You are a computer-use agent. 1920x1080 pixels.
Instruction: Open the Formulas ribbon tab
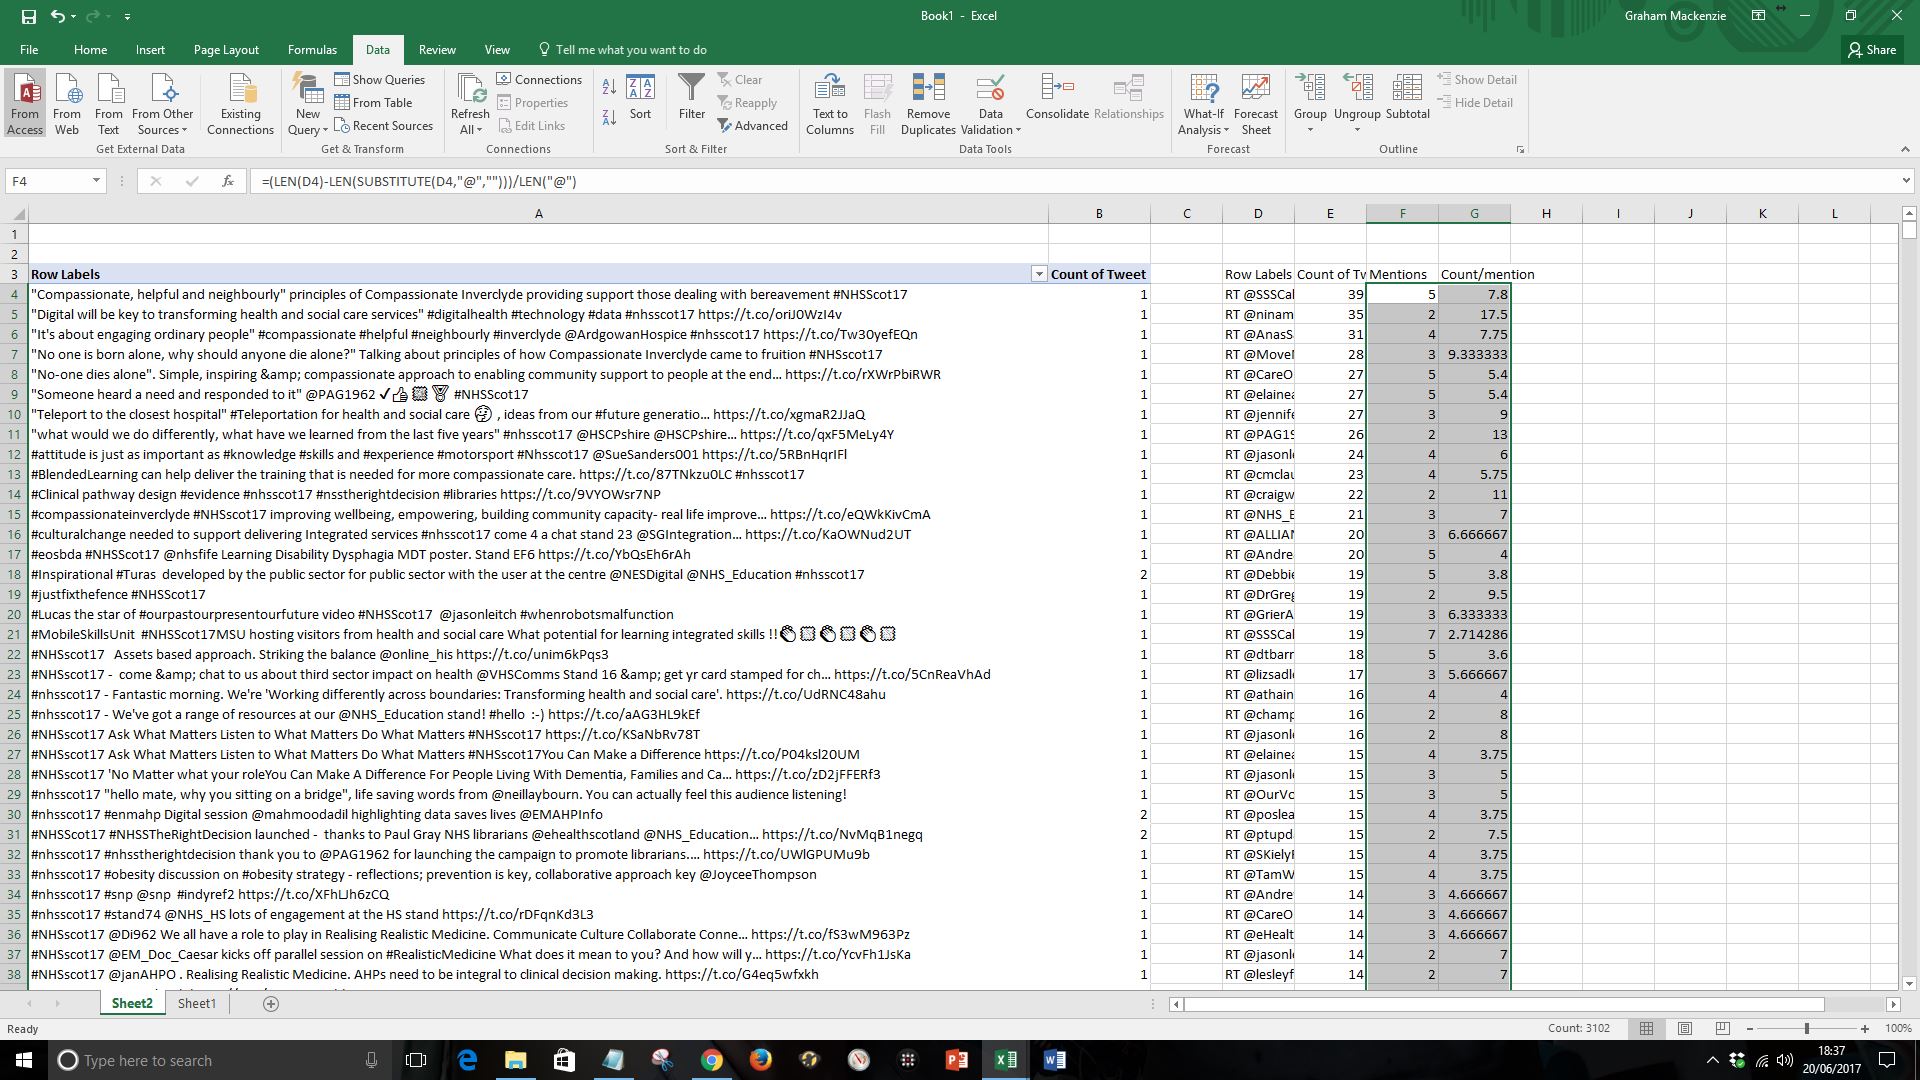click(x=312, y=49)
